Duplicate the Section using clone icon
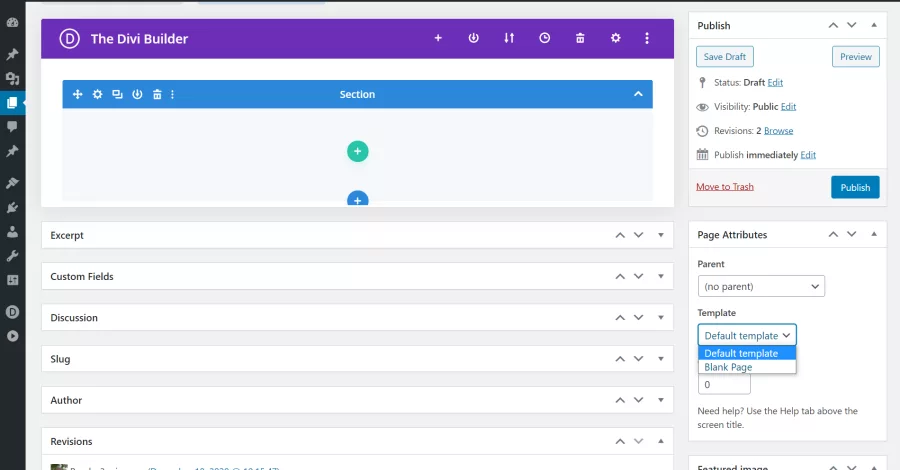Screen dimensions: 900x470 click(x=117, y=94)
